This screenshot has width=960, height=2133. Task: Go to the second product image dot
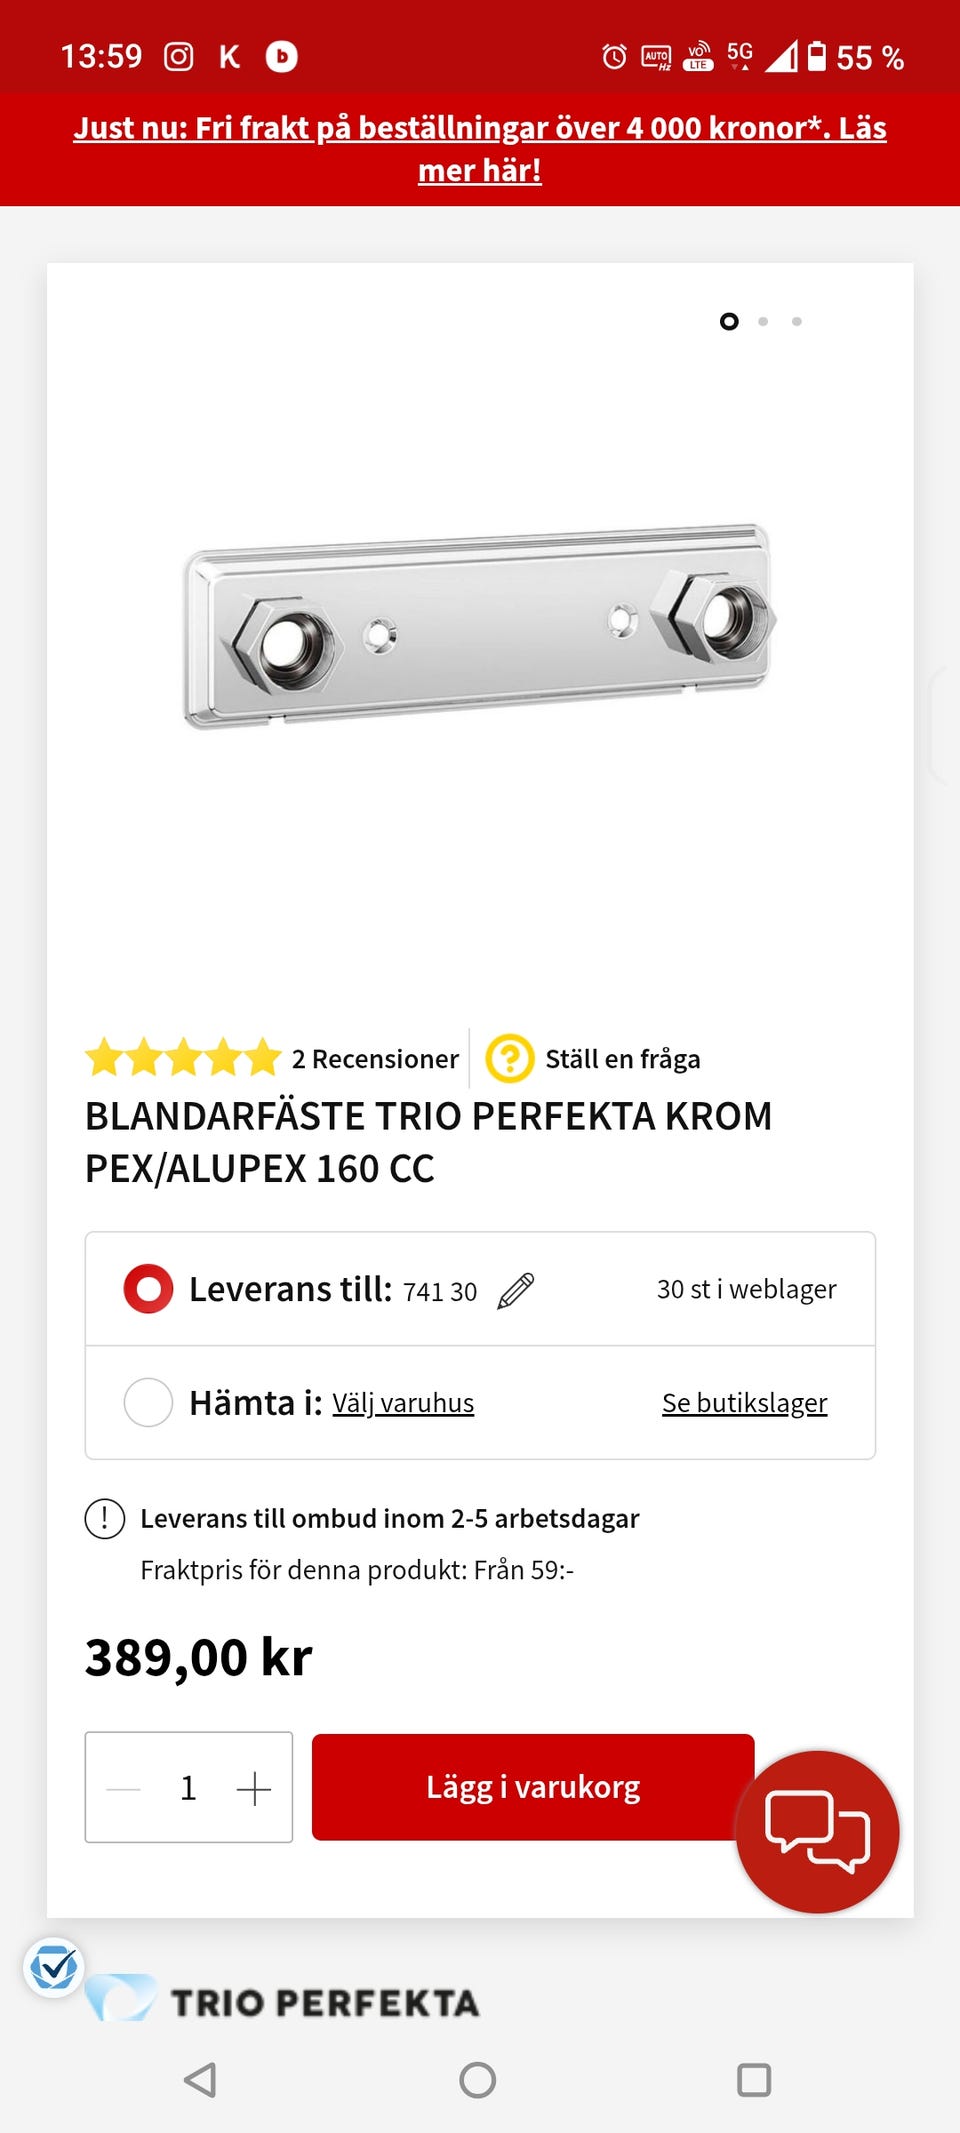tap(763, 322)
